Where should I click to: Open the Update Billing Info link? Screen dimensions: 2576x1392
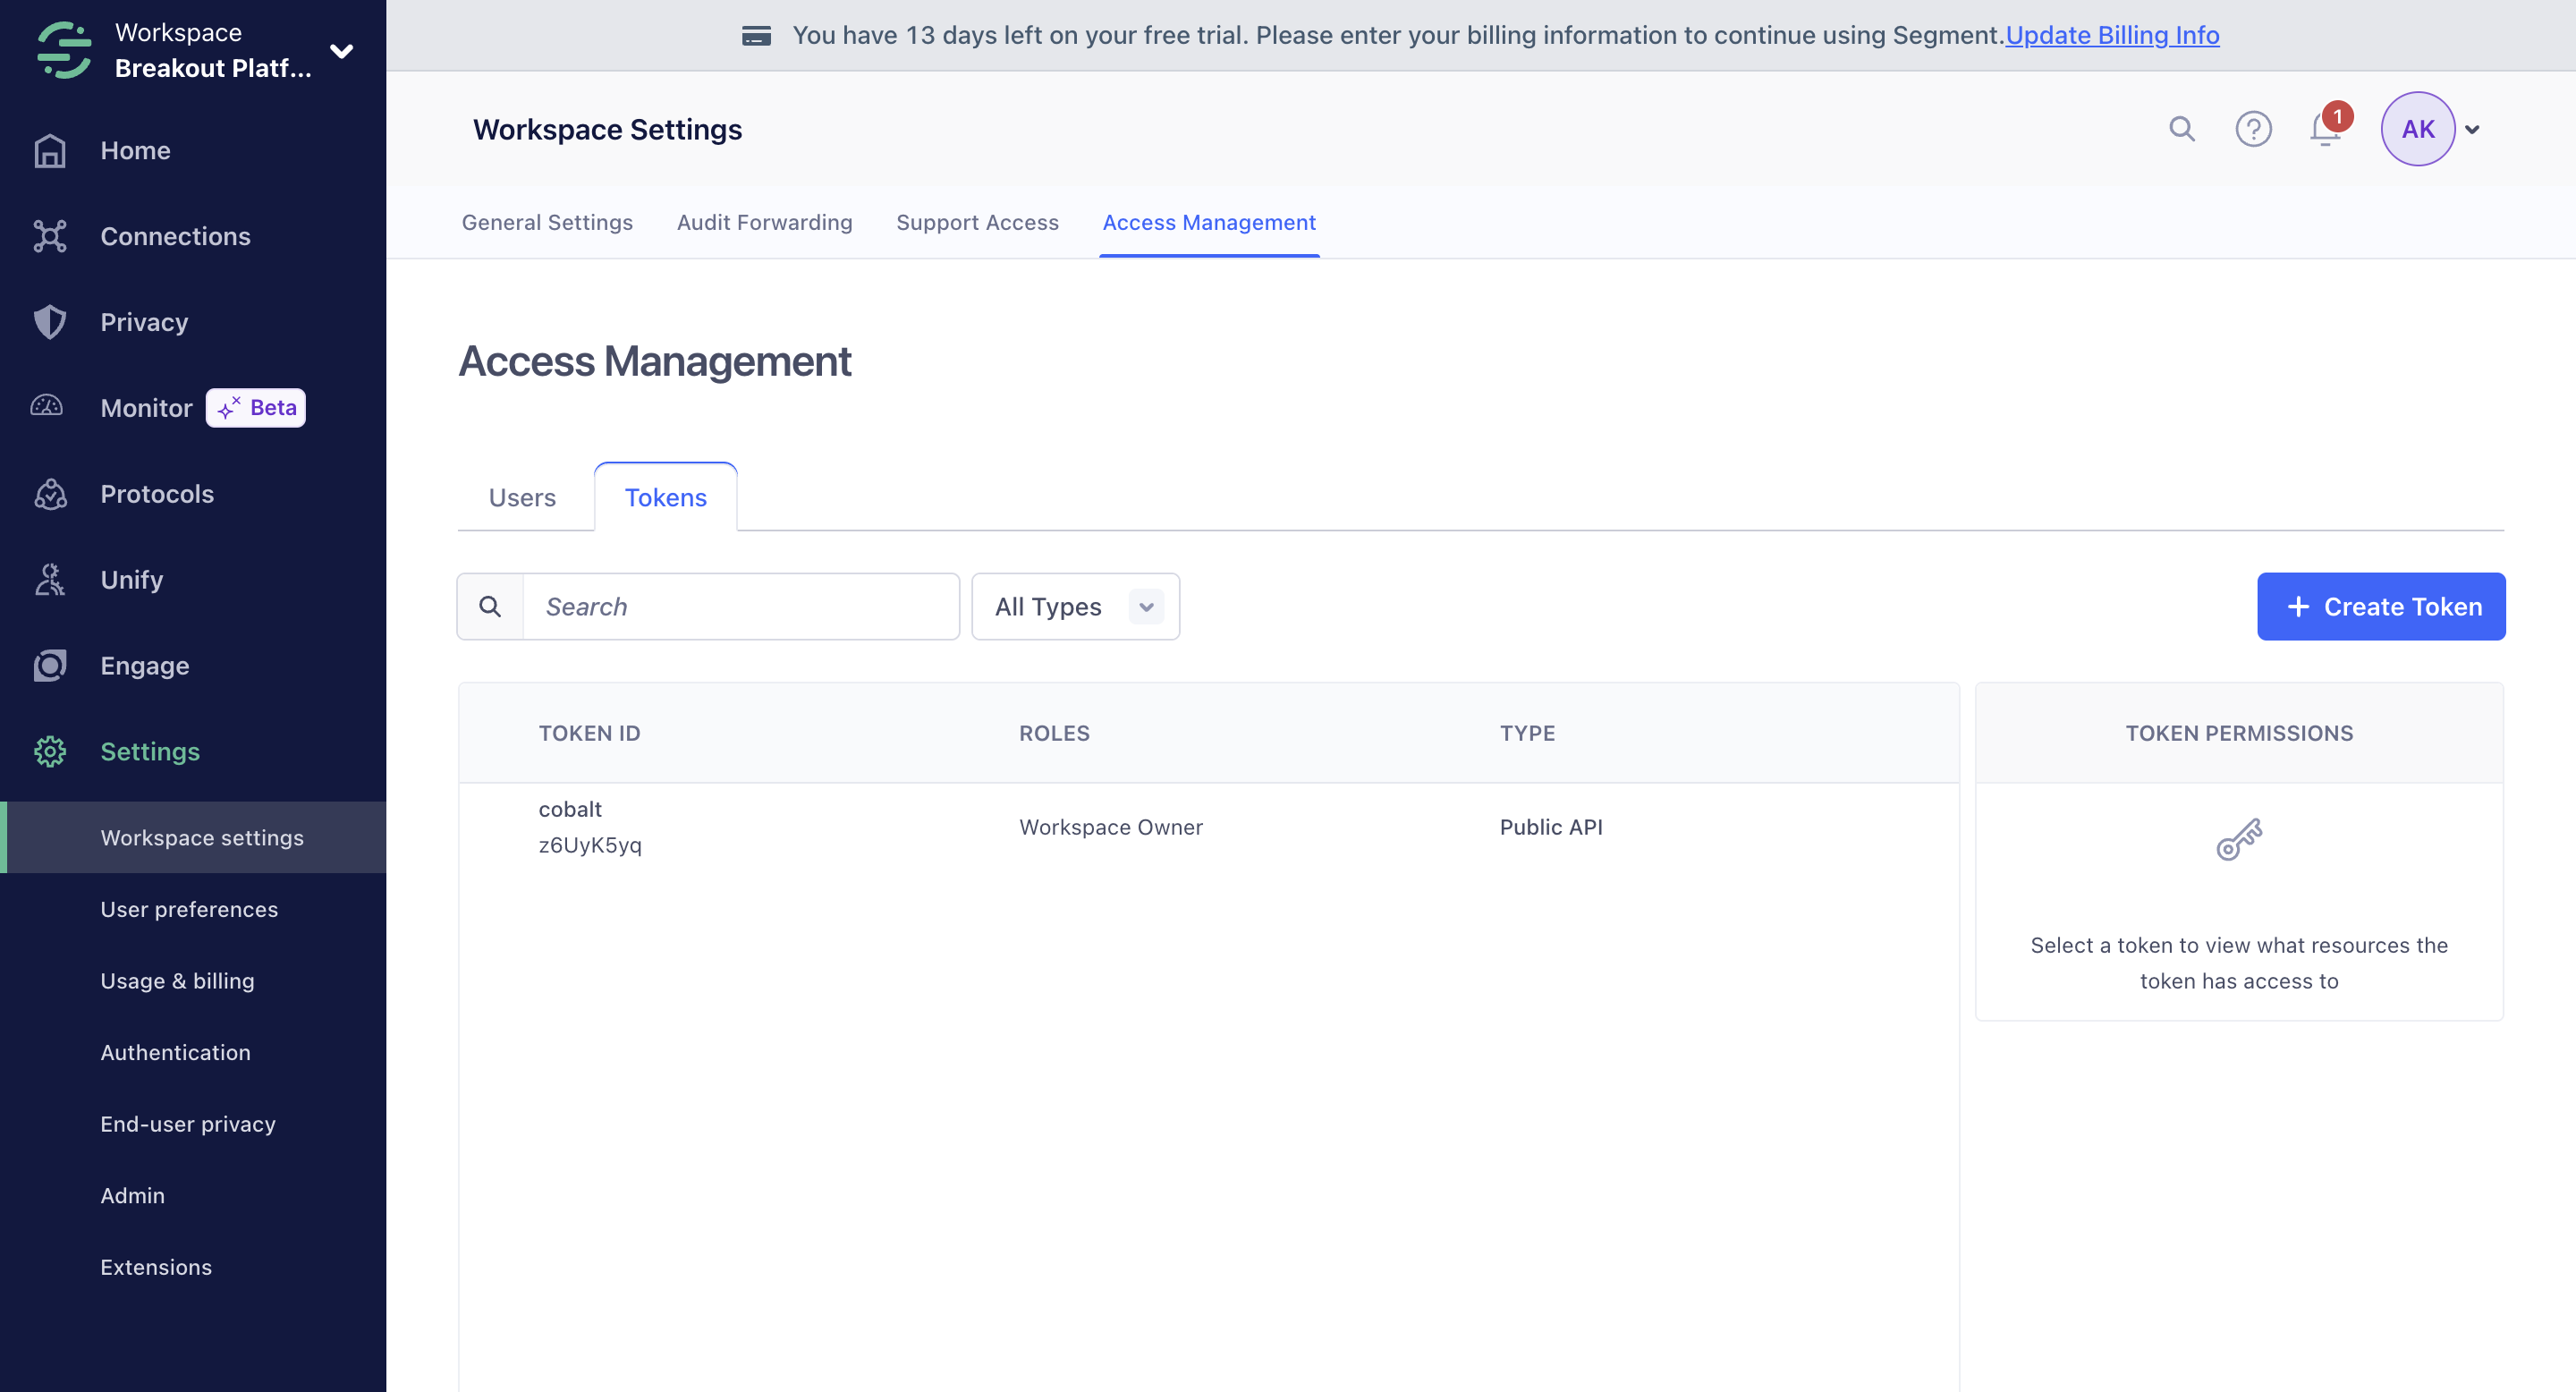(2112, 35)
